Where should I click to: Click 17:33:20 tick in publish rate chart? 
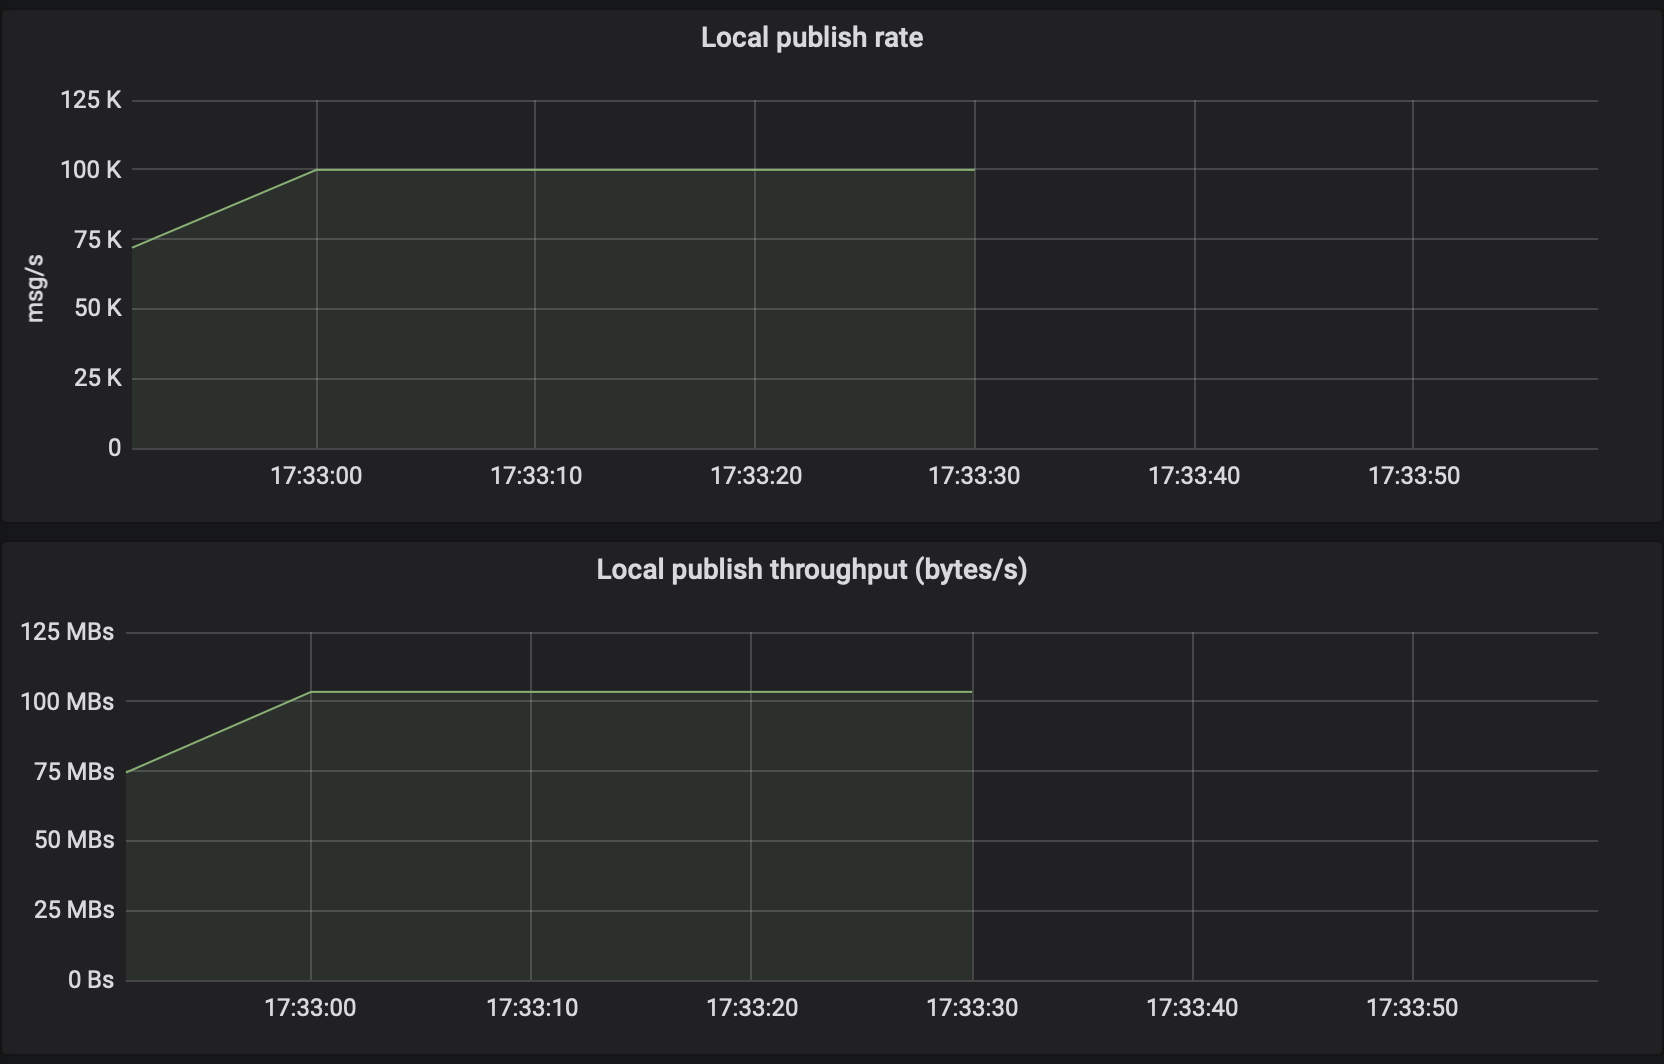pos(756,476)
